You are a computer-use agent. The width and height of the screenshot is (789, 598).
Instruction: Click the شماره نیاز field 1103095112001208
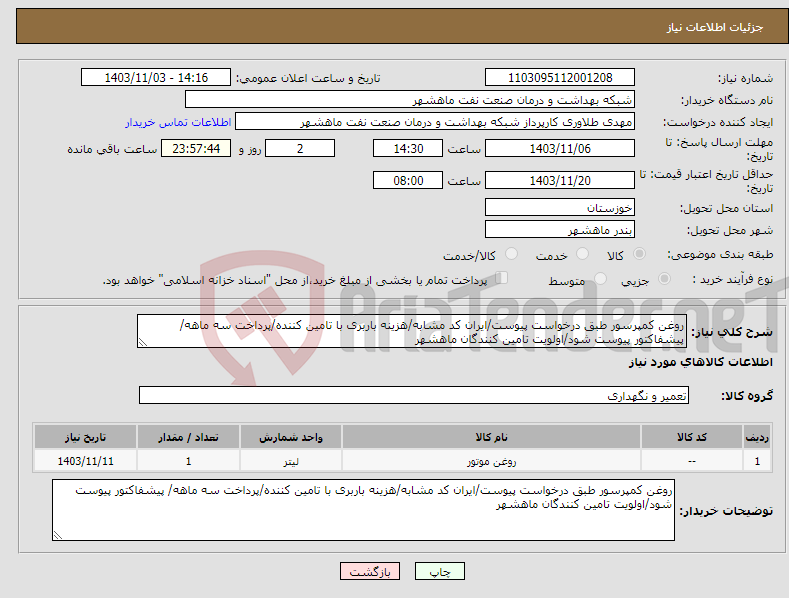pos(560,78)
